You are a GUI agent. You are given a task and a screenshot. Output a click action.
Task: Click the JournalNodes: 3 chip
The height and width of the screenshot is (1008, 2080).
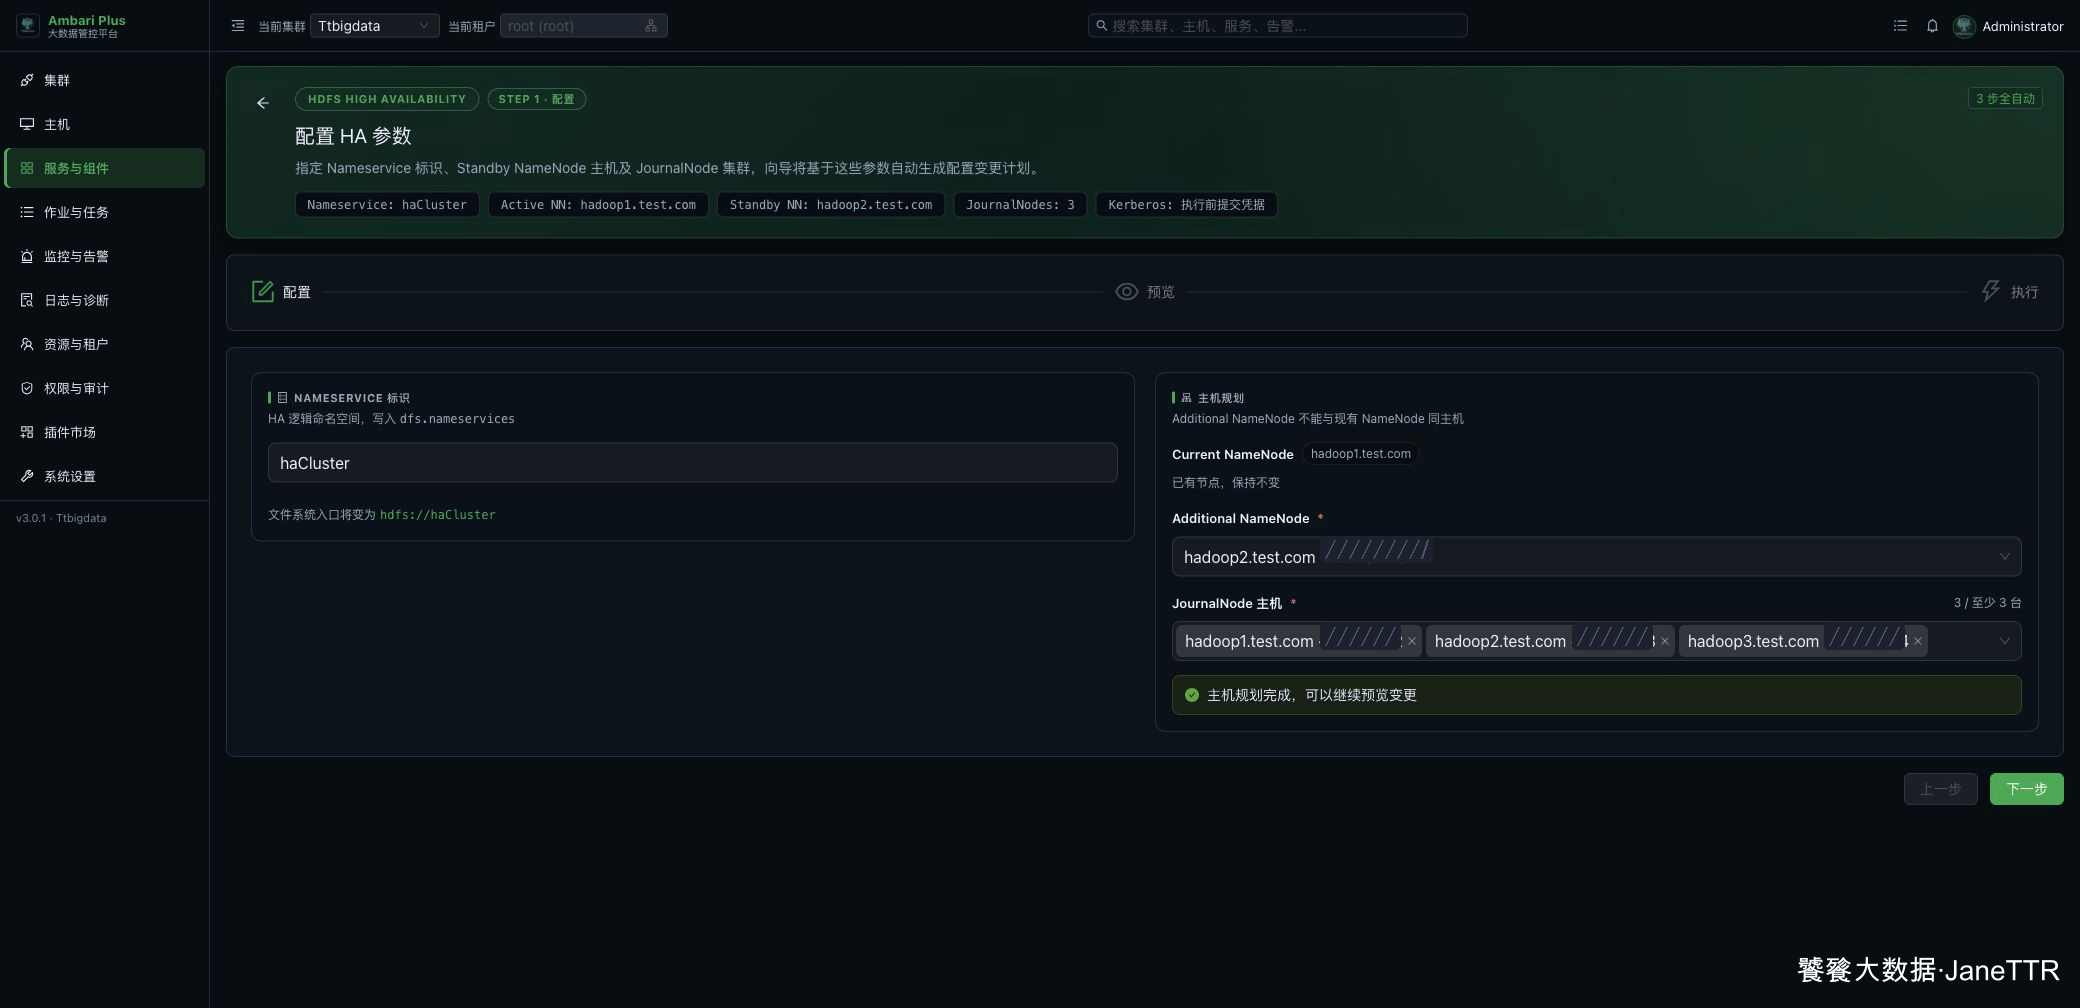pos(1020,205)
